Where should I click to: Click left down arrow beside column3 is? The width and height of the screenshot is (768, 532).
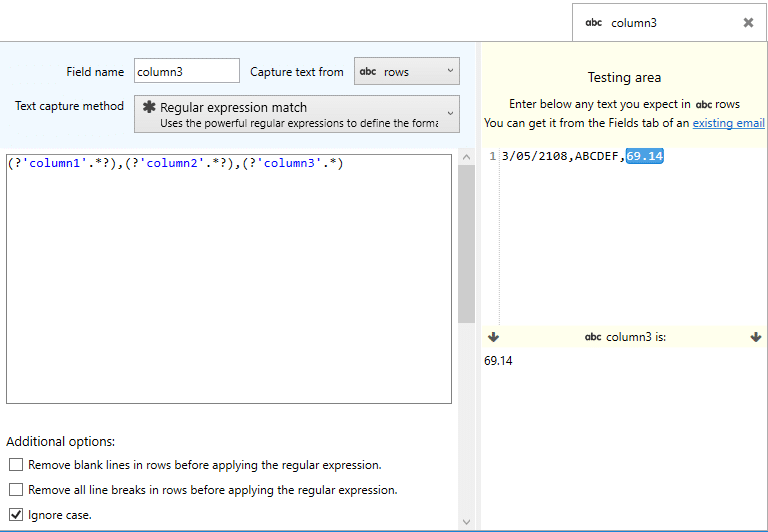(493, 337)
